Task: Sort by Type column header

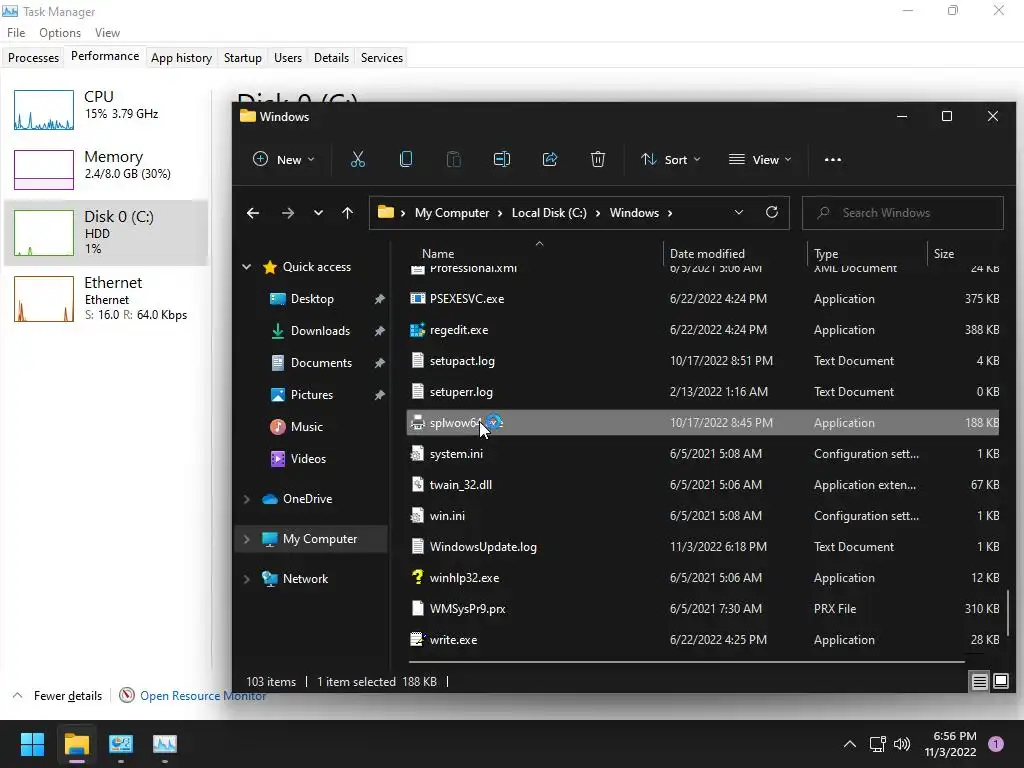Action: click(x=826, y=253)
